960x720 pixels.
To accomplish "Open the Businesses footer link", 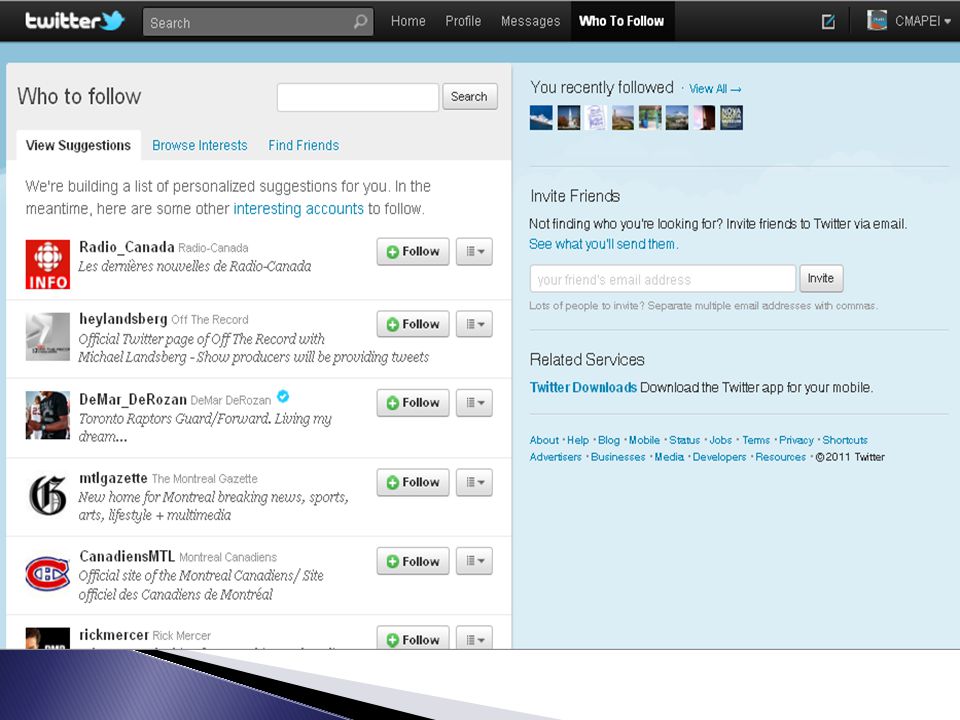I will pos(618,457).
